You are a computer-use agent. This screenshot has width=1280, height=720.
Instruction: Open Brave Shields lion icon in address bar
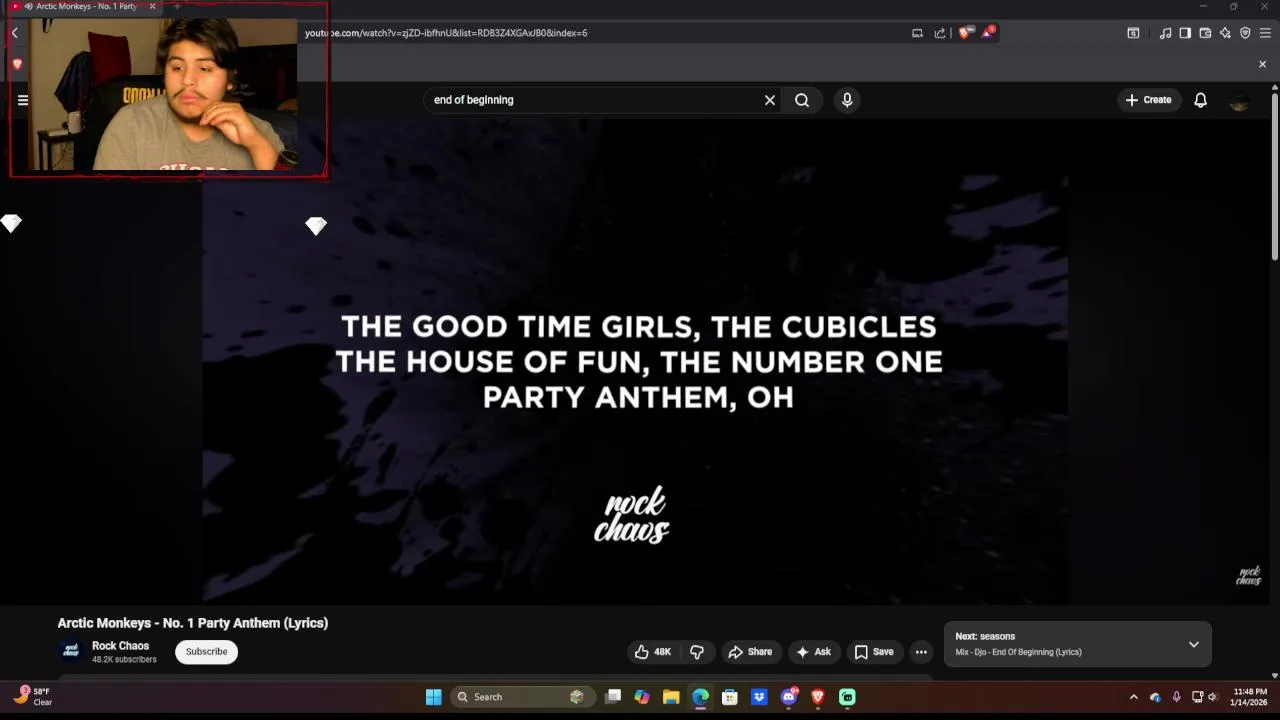pyautogui.click(x=964, y=33)
